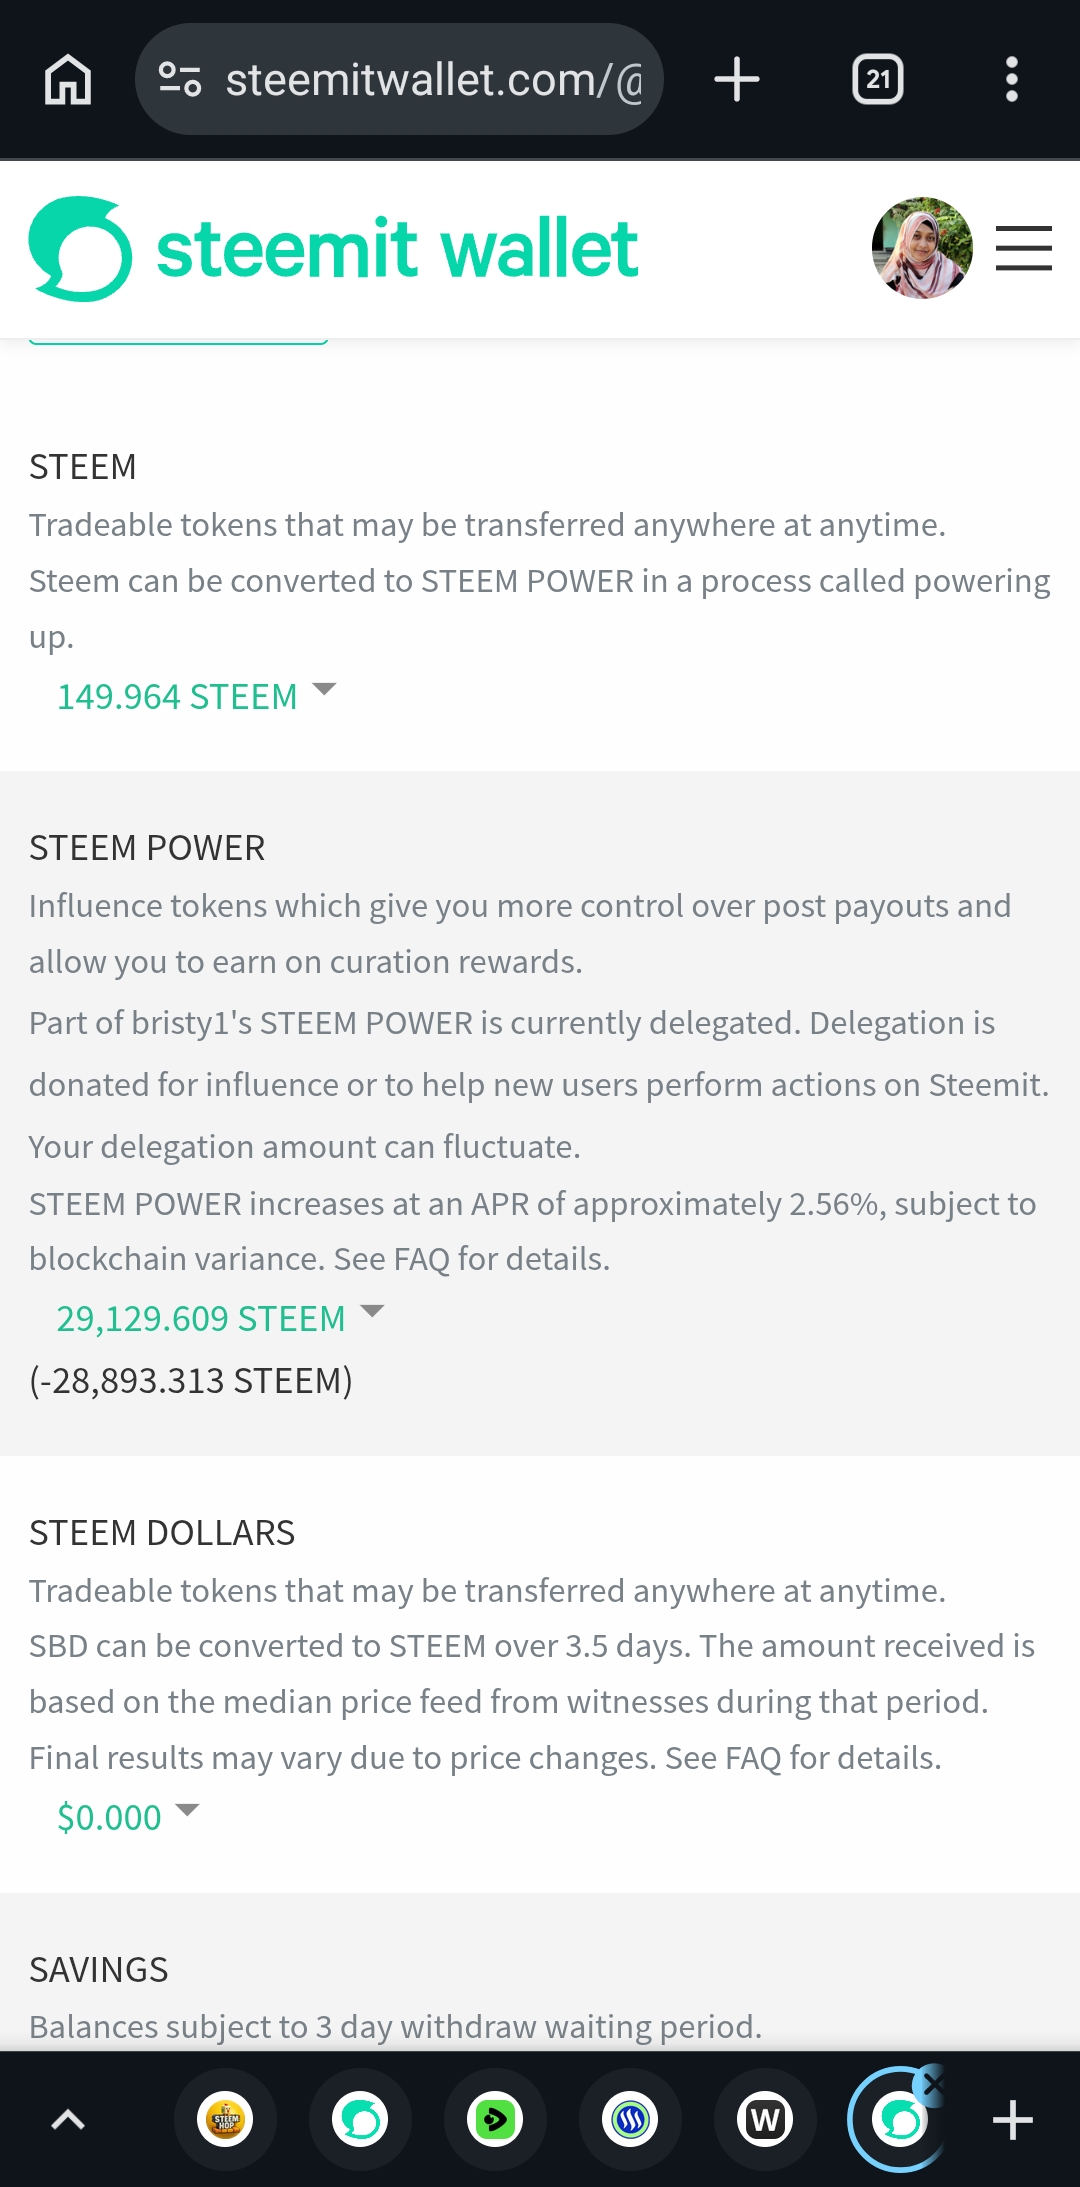1080x2187 pixels.
Task: Open the tab switcher showing 21 tabs
Action: tap(877, 79)
